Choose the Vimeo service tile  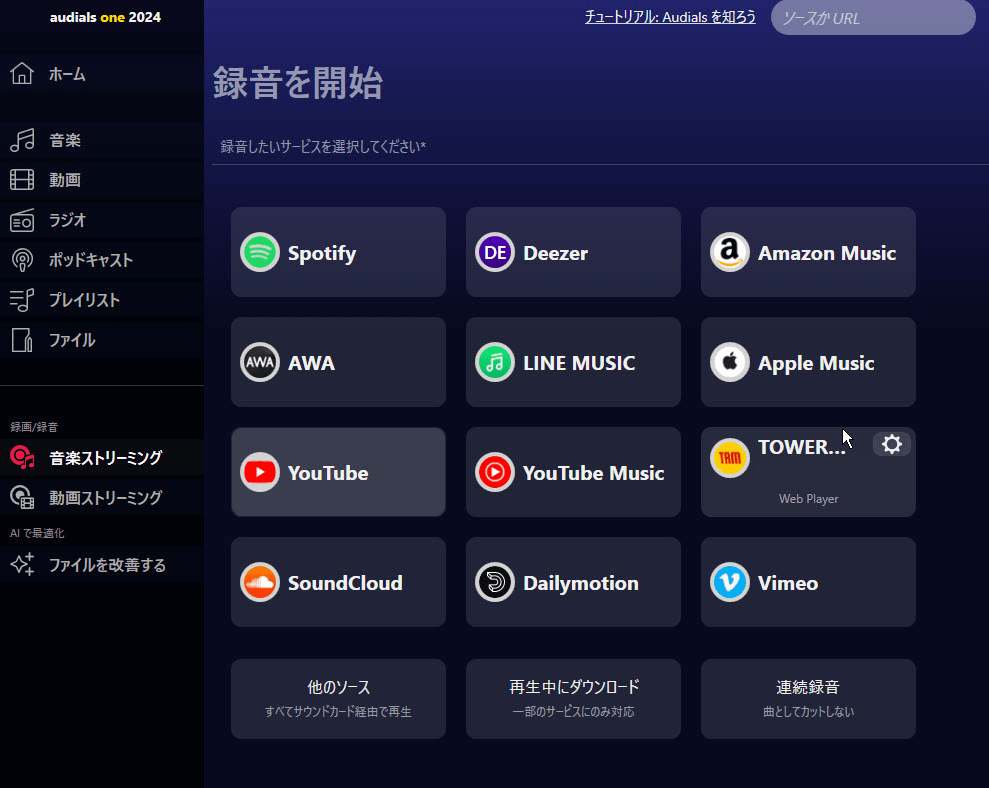808,582
